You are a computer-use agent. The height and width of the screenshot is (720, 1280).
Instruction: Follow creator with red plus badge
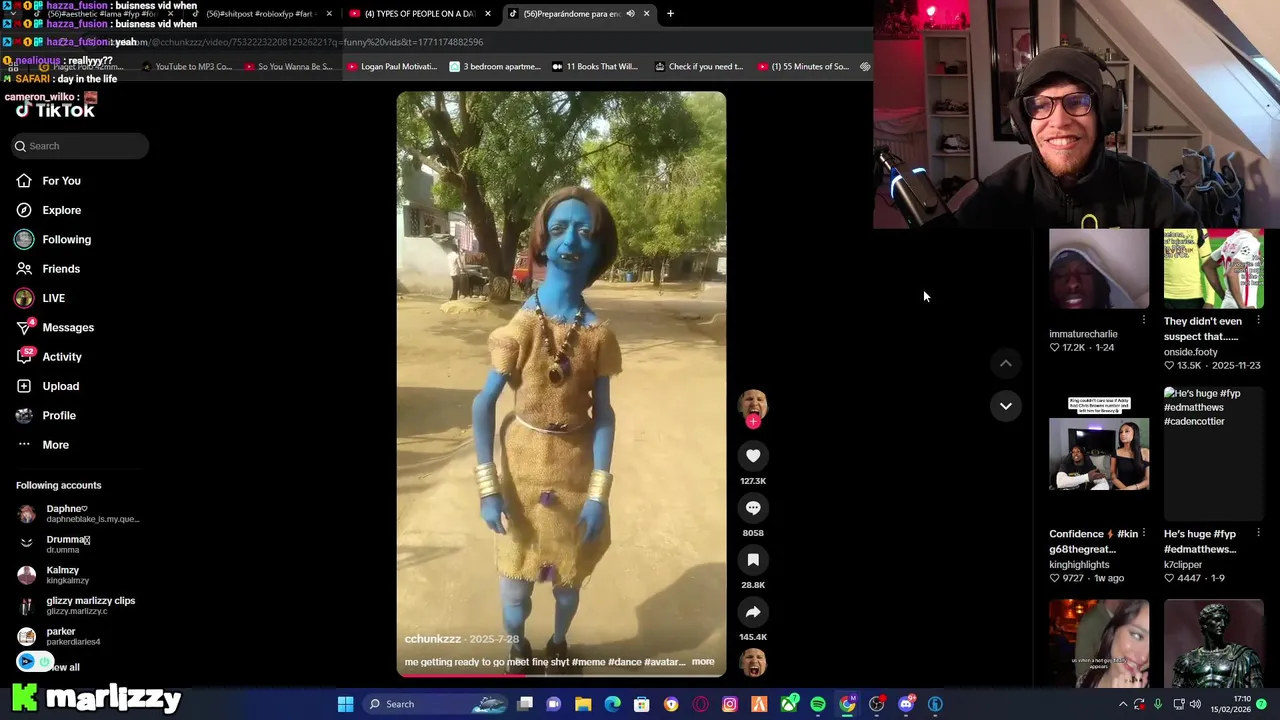tap(753, 421)
